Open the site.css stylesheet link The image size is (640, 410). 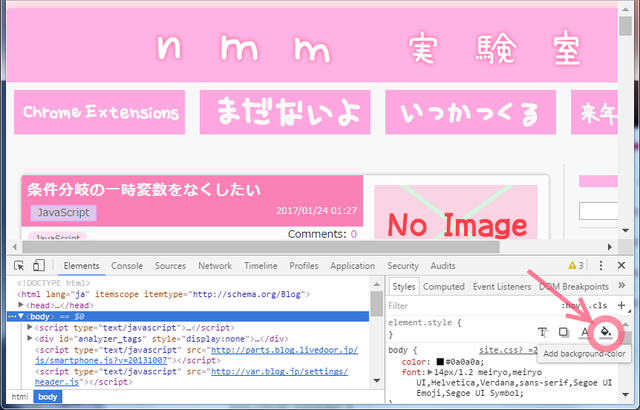coord(508,350)
